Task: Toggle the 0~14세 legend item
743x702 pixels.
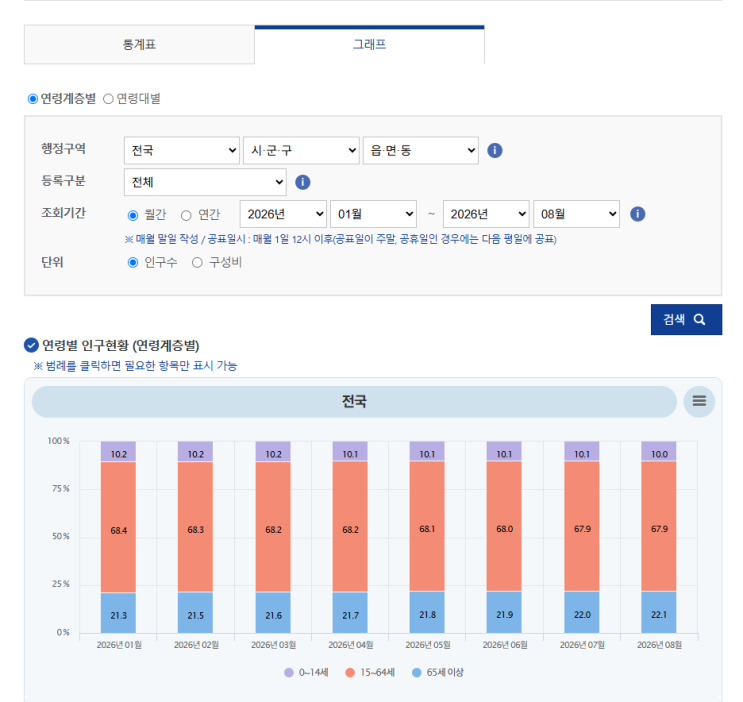Action: coord(306,672)
